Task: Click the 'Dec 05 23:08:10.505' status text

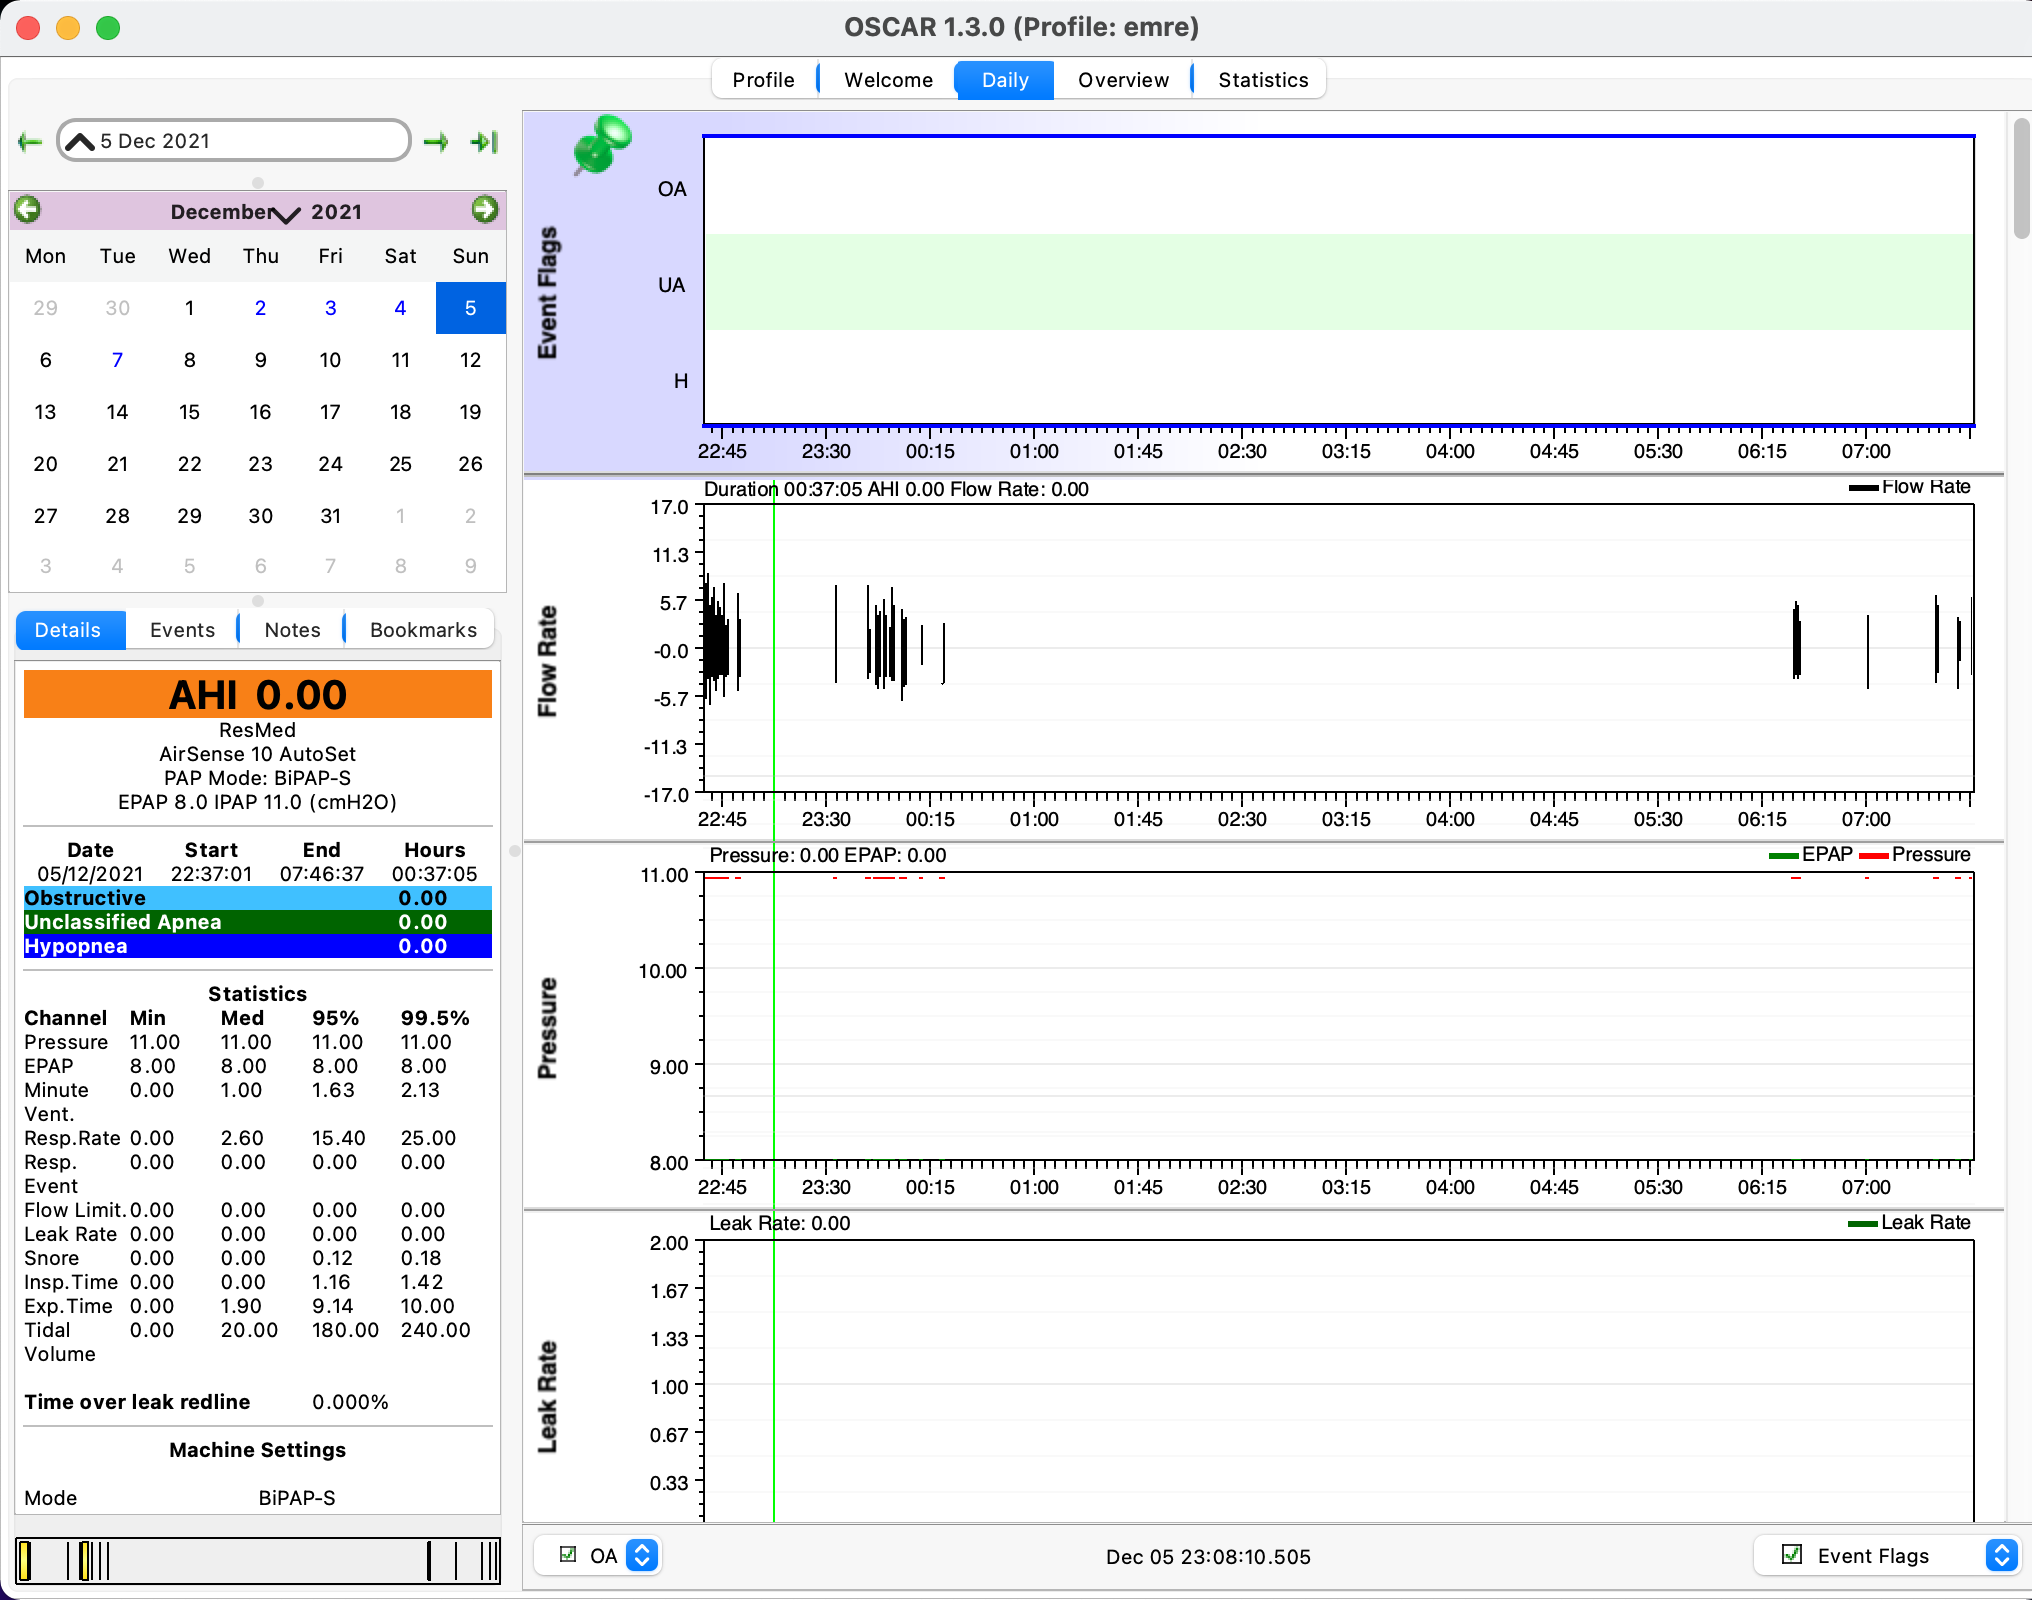Action: pyautogui.click(x=1208, y=1557)
